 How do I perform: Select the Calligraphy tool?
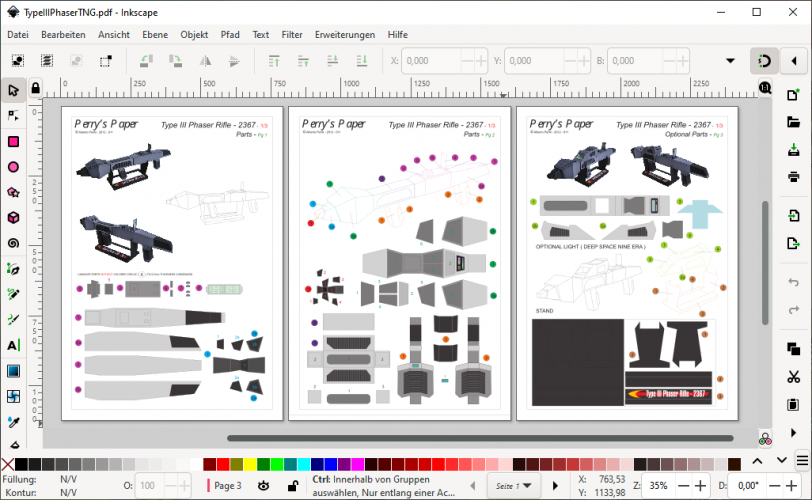pos(13,319)
